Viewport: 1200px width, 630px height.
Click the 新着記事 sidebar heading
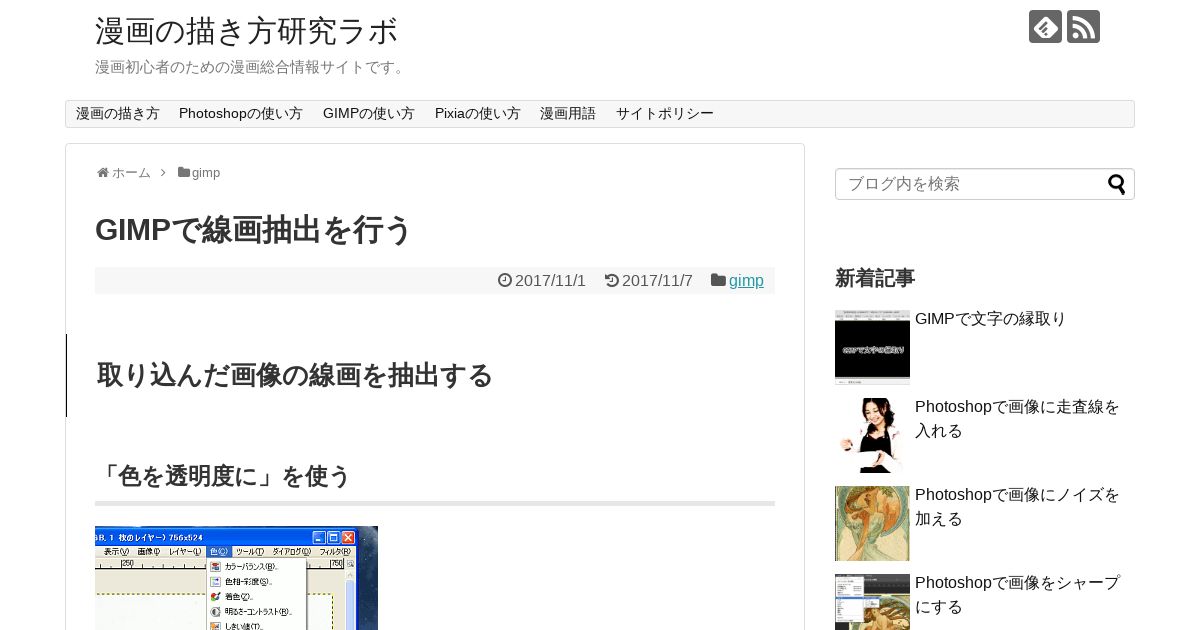click(x=875, y=278)
